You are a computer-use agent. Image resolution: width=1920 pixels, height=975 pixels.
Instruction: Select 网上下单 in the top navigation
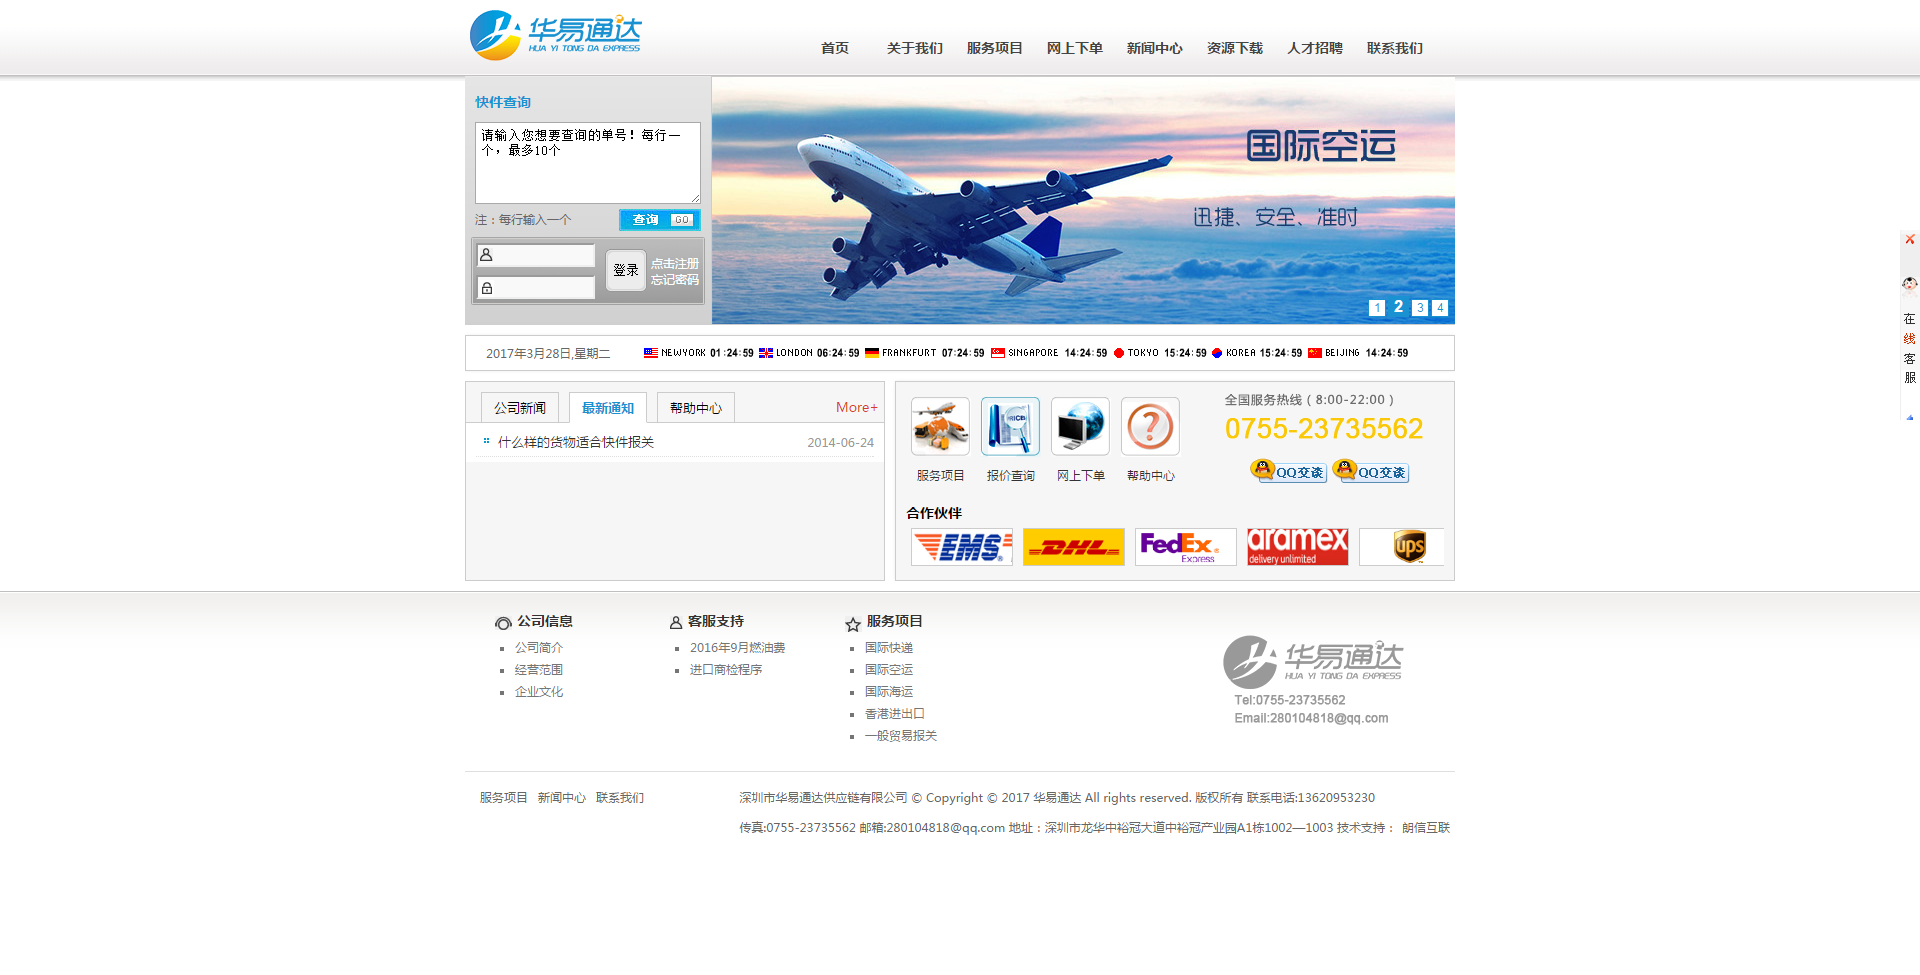click(x=1074, y=48)
